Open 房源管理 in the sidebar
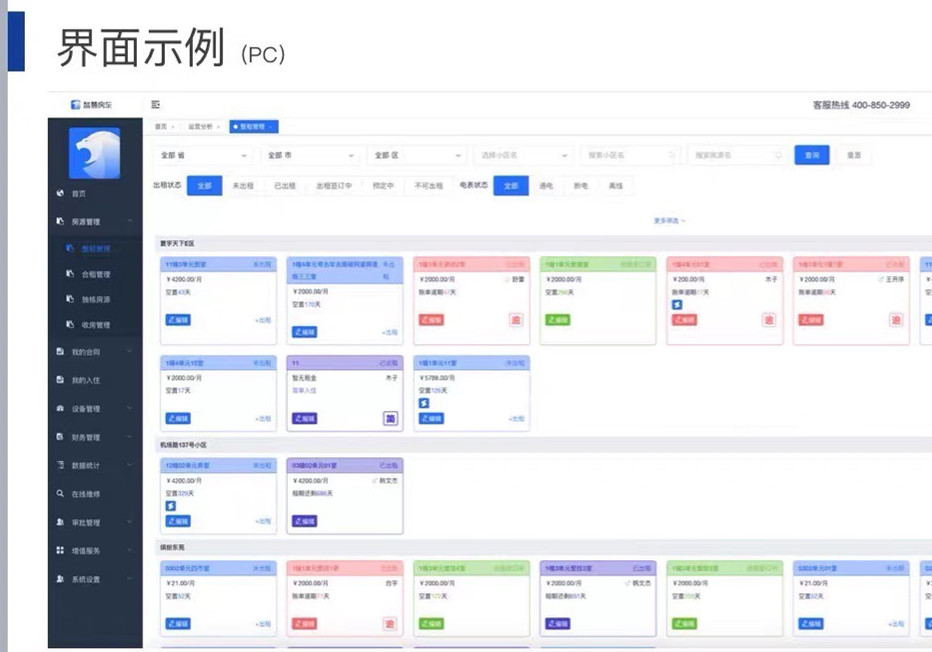The height and width of the screenshot is (652, 932). 86,222
